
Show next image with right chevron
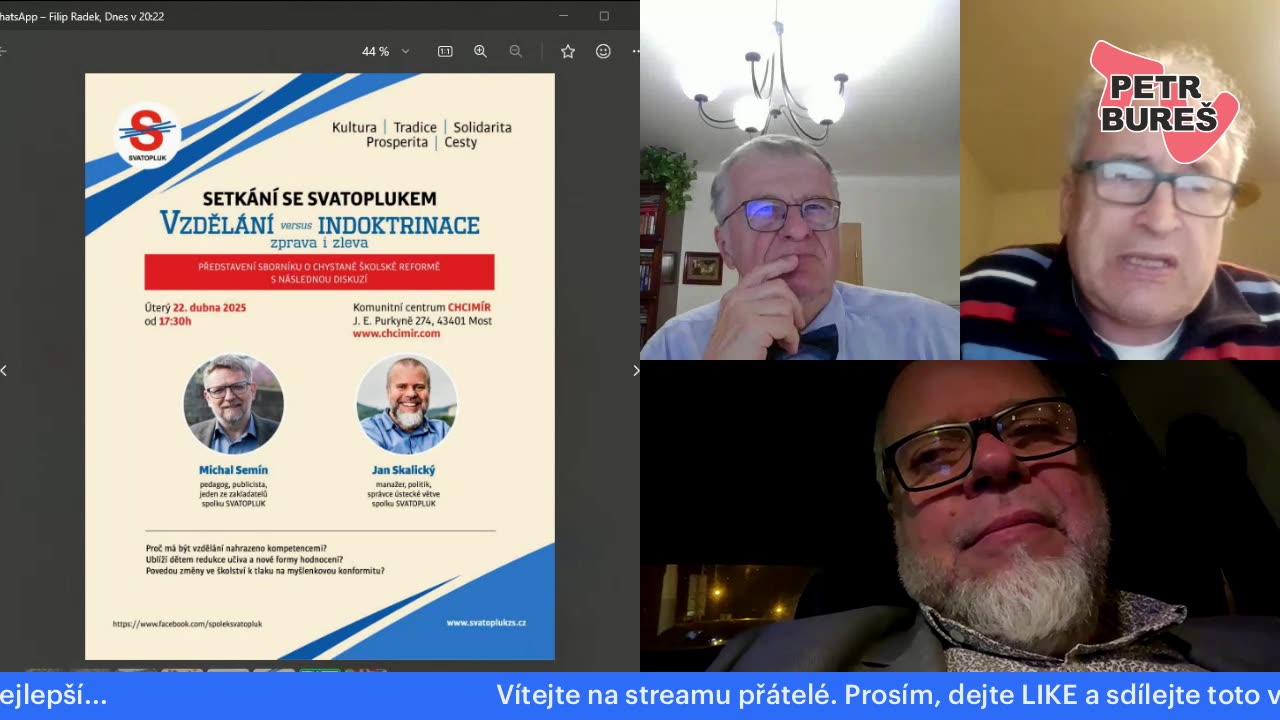635,370
